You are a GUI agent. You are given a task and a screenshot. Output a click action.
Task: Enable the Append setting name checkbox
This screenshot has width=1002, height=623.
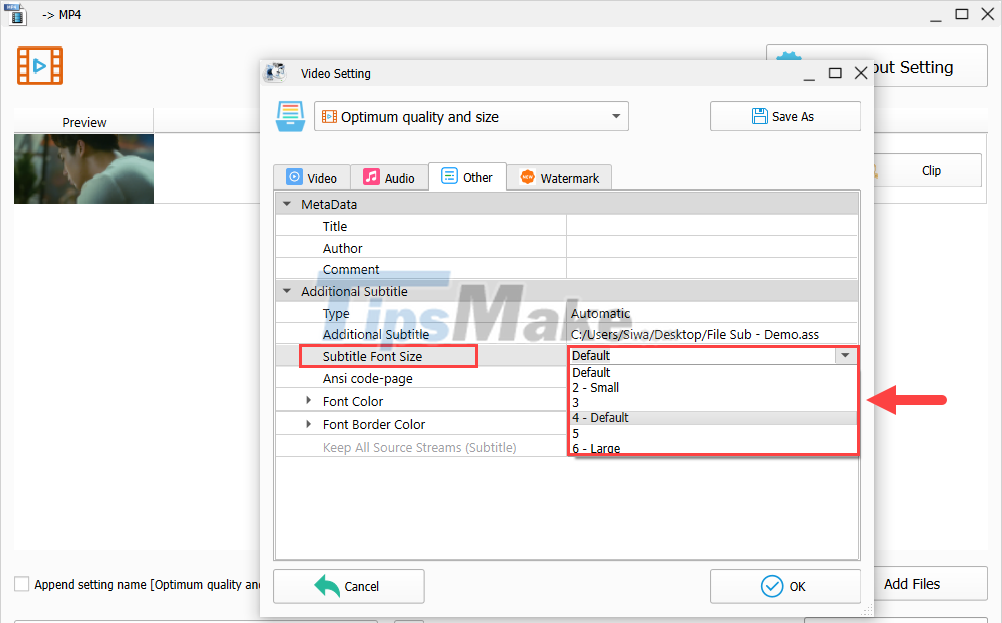21,584
